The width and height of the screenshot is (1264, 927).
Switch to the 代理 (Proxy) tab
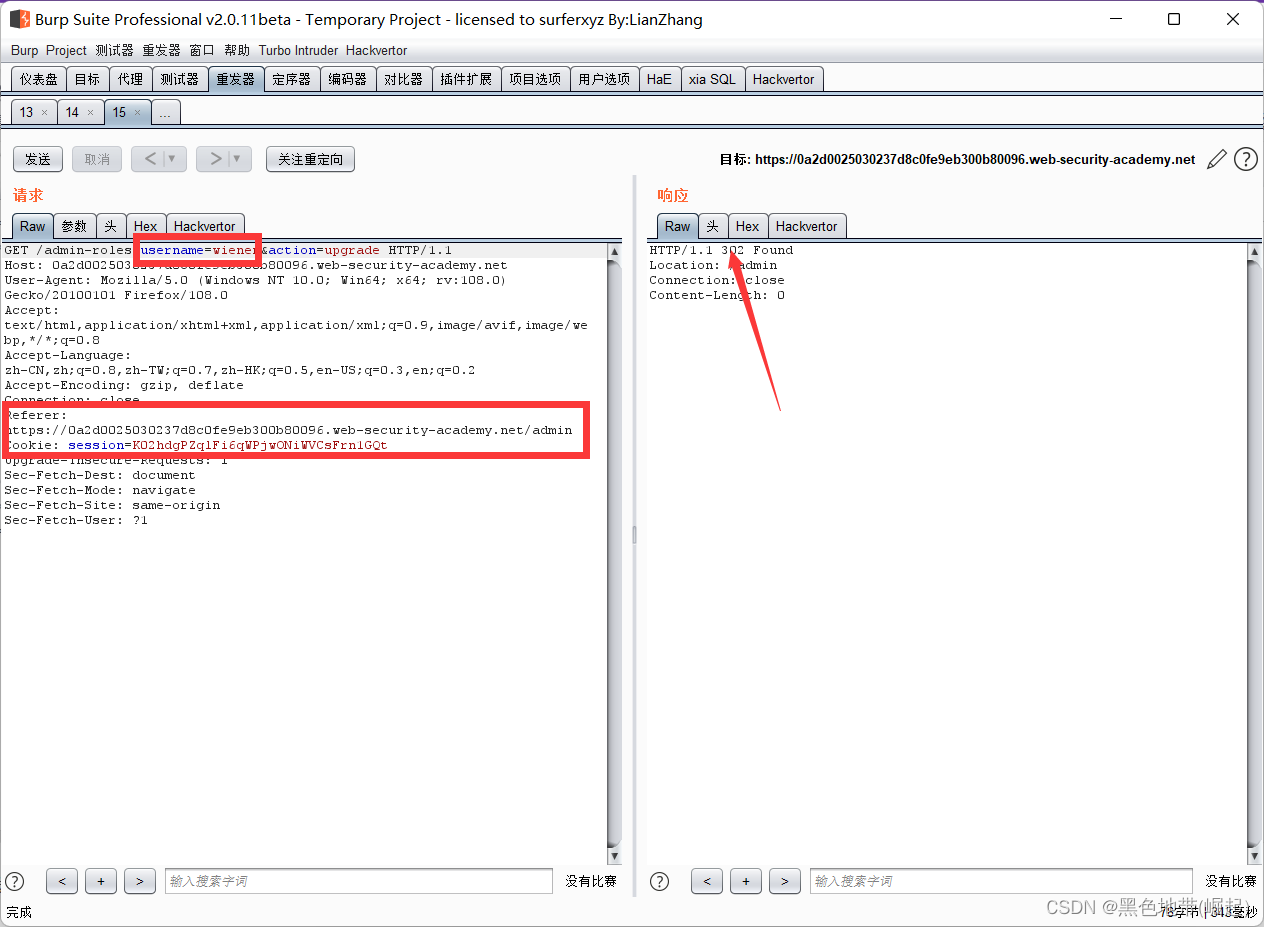(x=130, y=79)
